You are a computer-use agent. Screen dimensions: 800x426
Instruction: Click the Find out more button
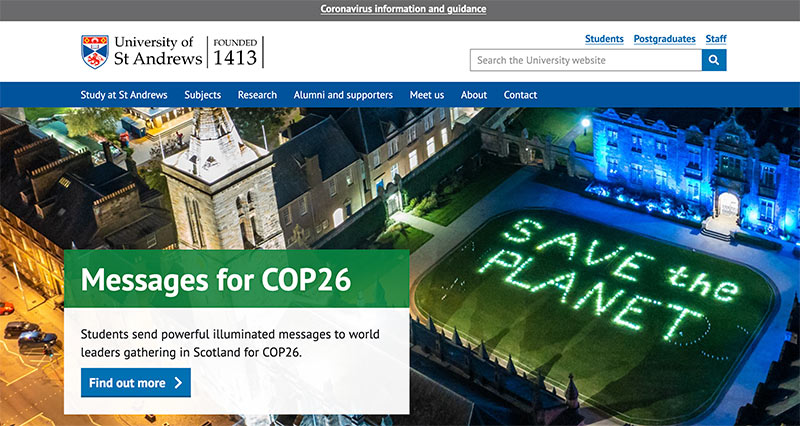[x=136, y=383]
